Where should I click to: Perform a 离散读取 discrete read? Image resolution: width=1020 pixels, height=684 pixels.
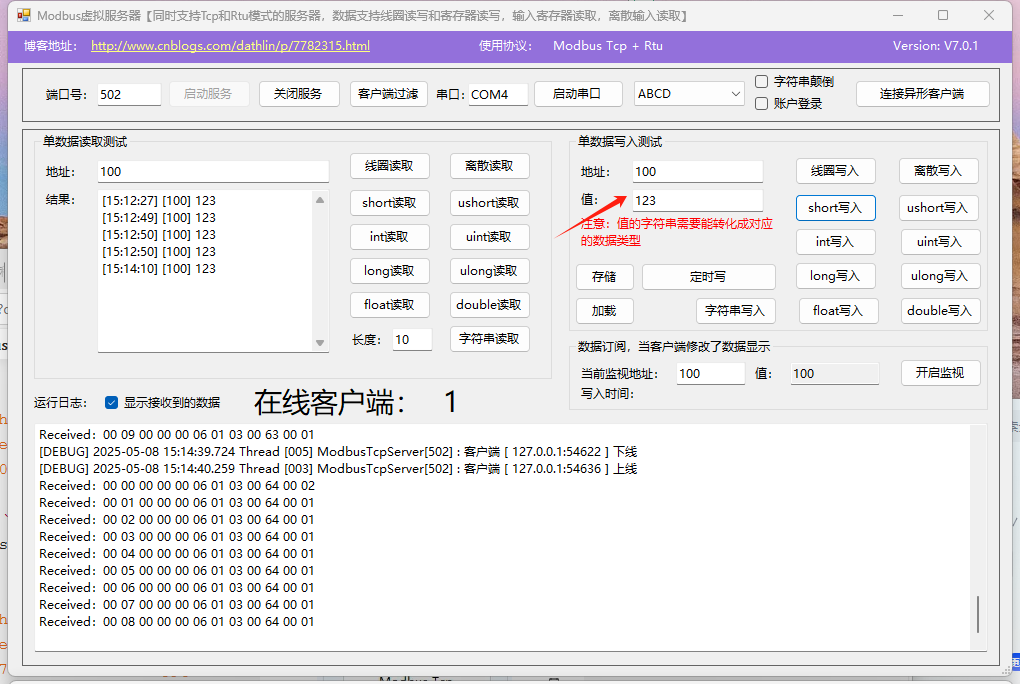point(489,166)
